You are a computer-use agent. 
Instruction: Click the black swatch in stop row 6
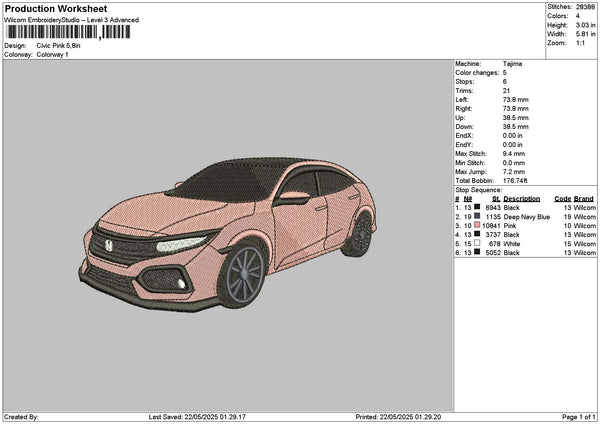477,252
